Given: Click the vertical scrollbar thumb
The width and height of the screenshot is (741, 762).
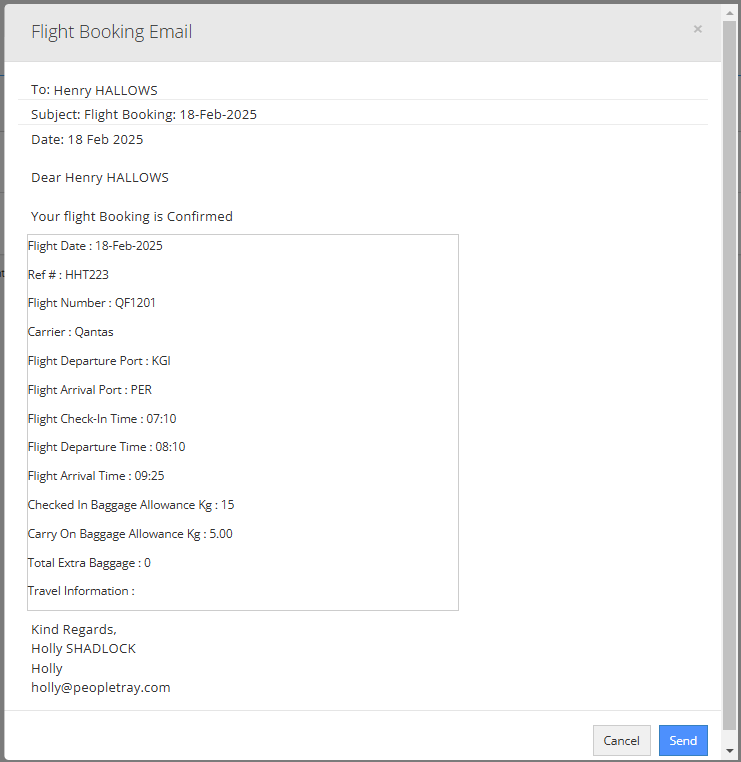Looking at the screenshot, I should (x=729, y=374).
